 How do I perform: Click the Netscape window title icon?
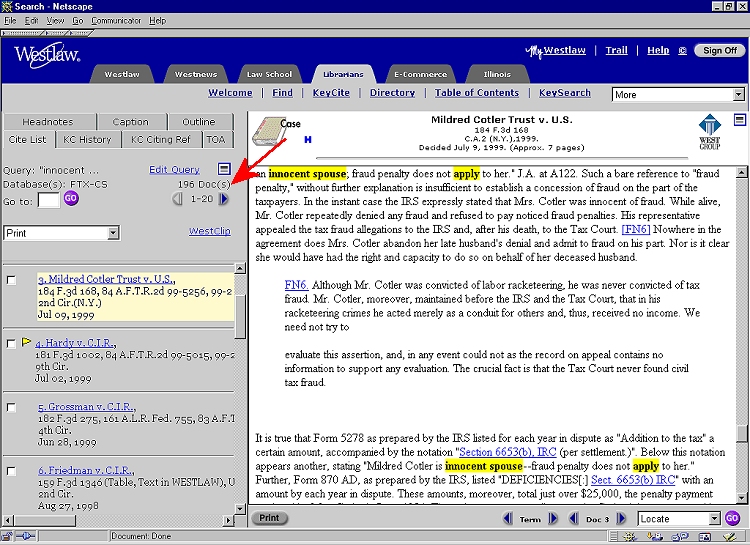(6, 6)
